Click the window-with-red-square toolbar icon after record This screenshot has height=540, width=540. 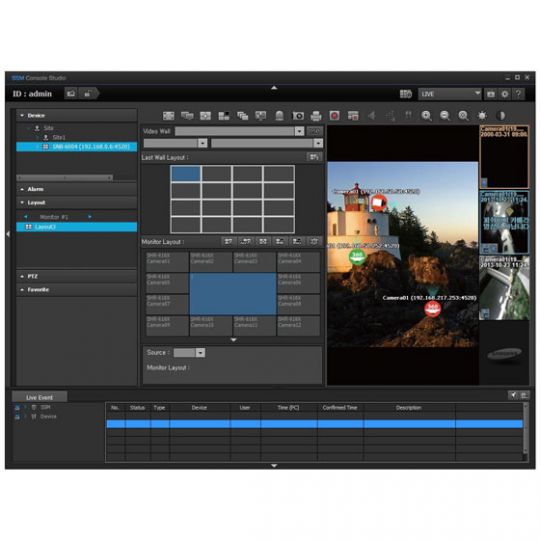tap(353, 116)
